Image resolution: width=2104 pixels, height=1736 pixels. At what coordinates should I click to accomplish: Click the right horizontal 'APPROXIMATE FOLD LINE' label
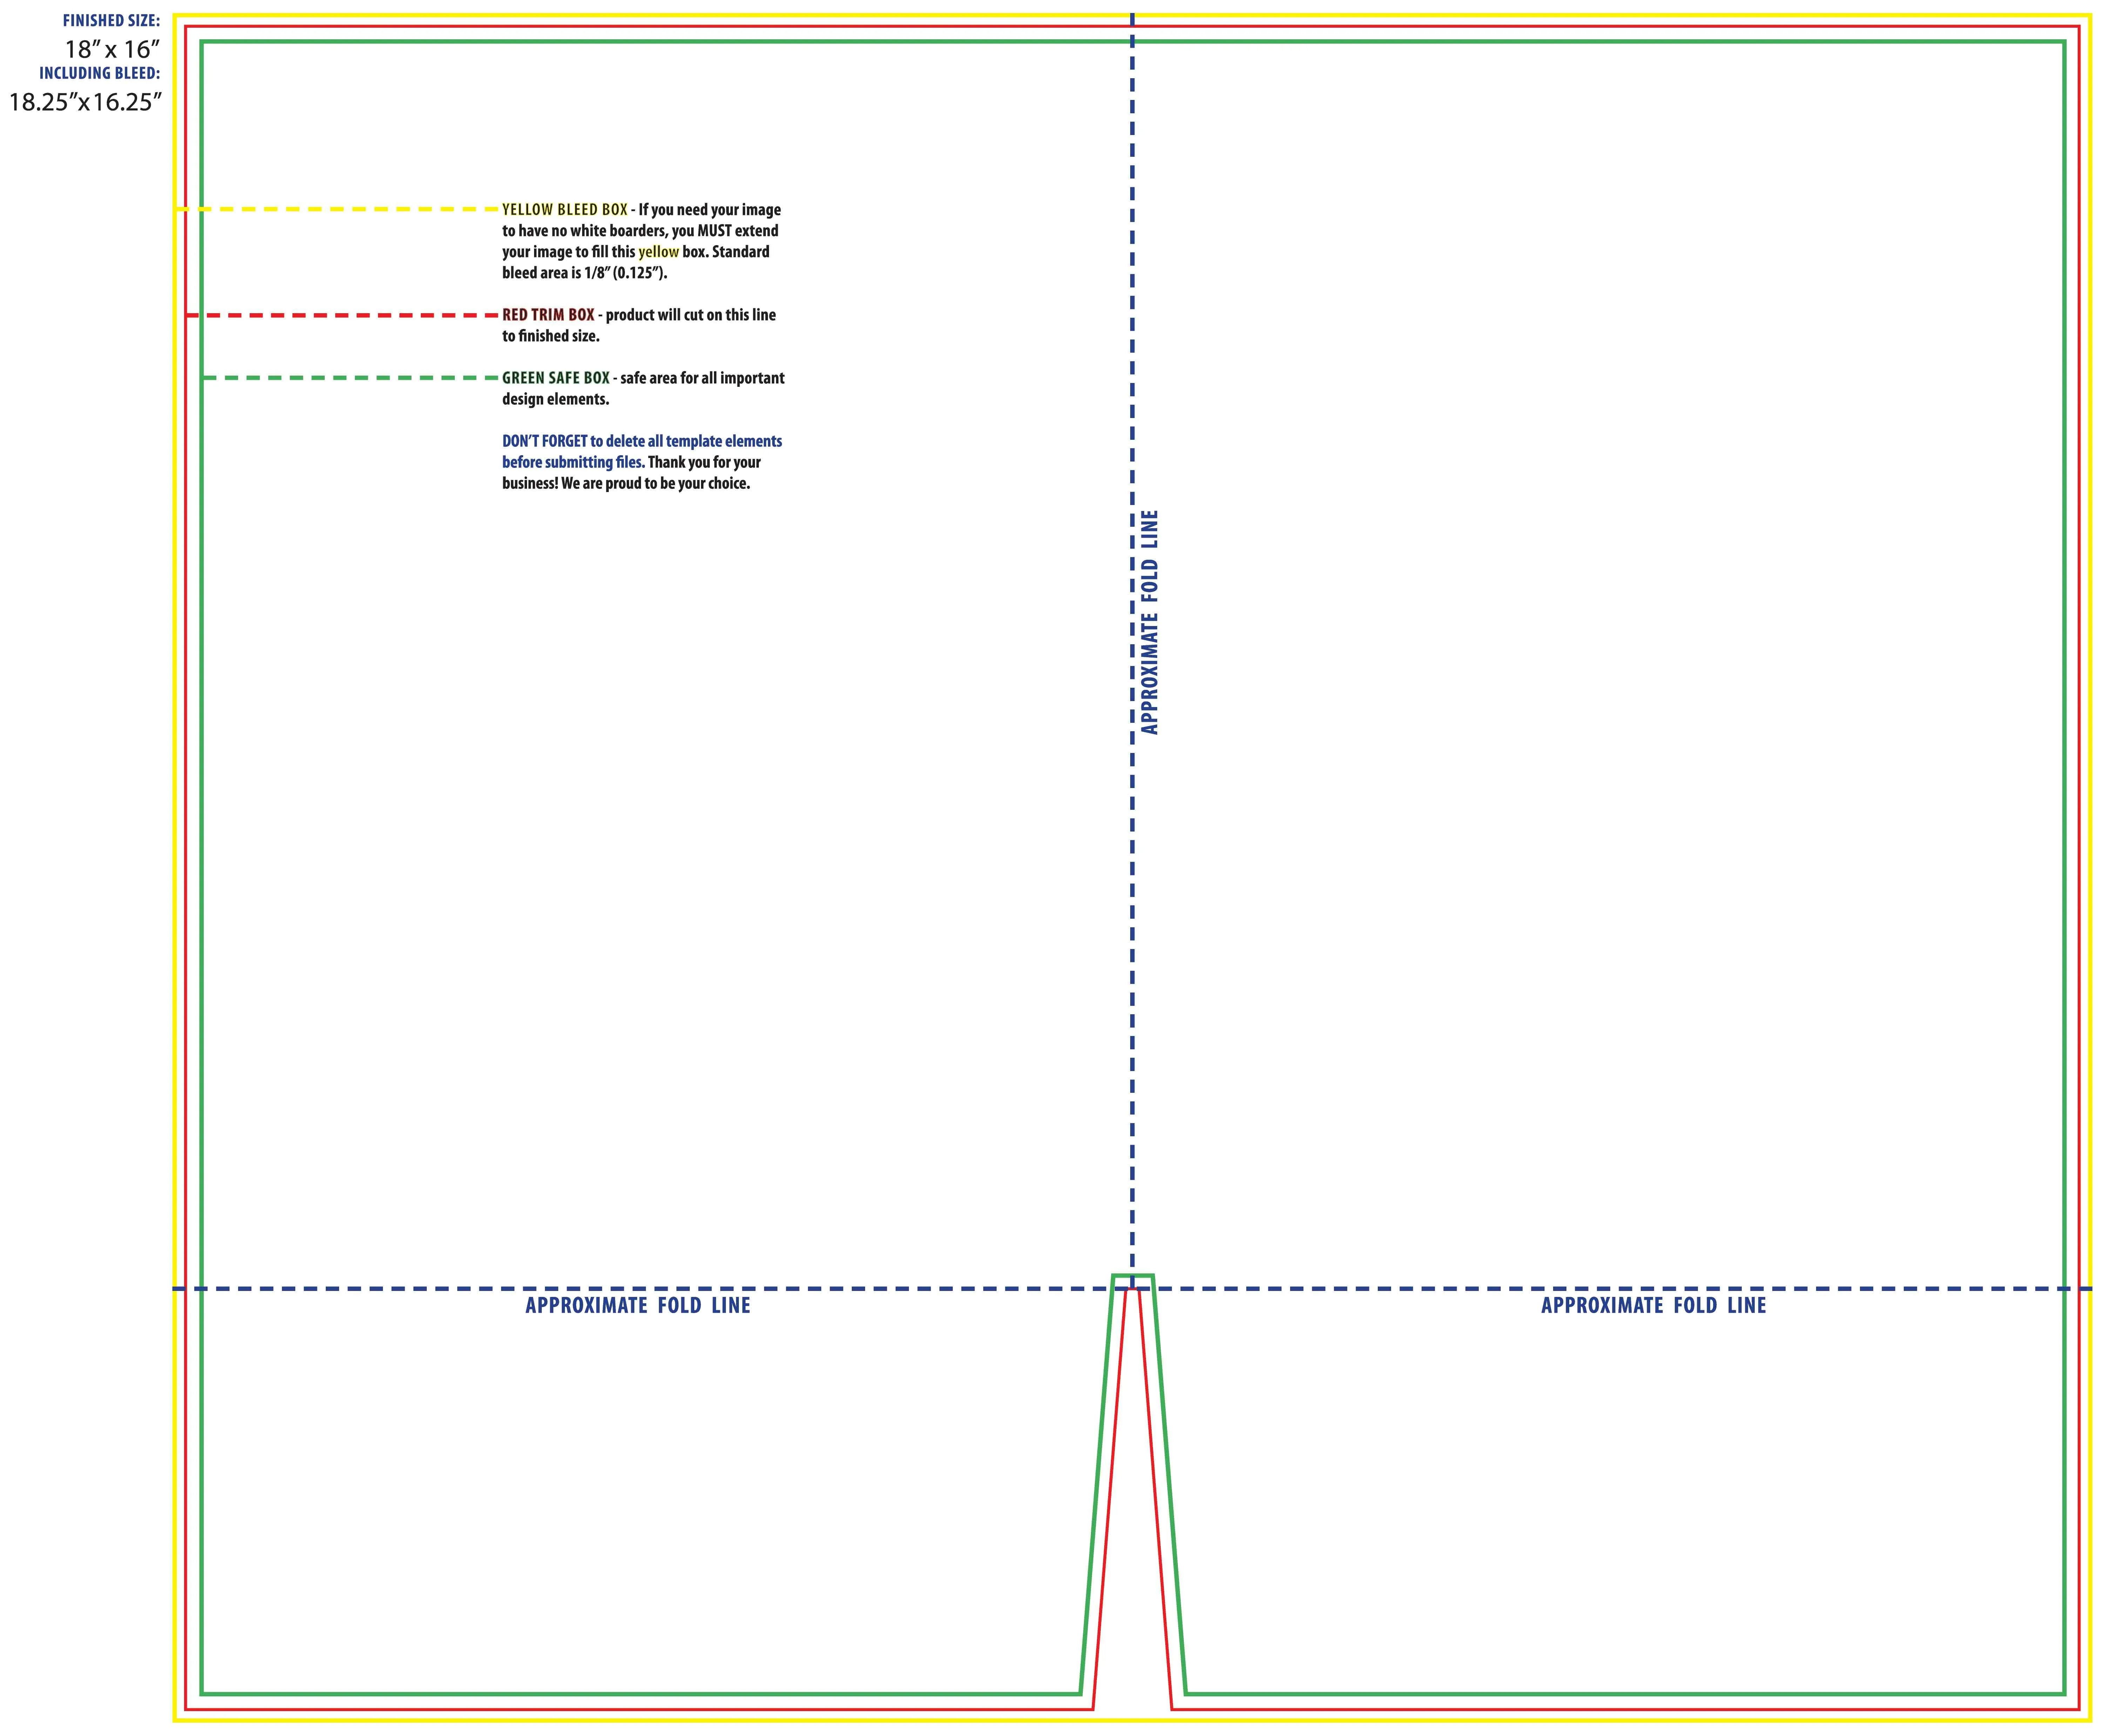(1654, 1305)
